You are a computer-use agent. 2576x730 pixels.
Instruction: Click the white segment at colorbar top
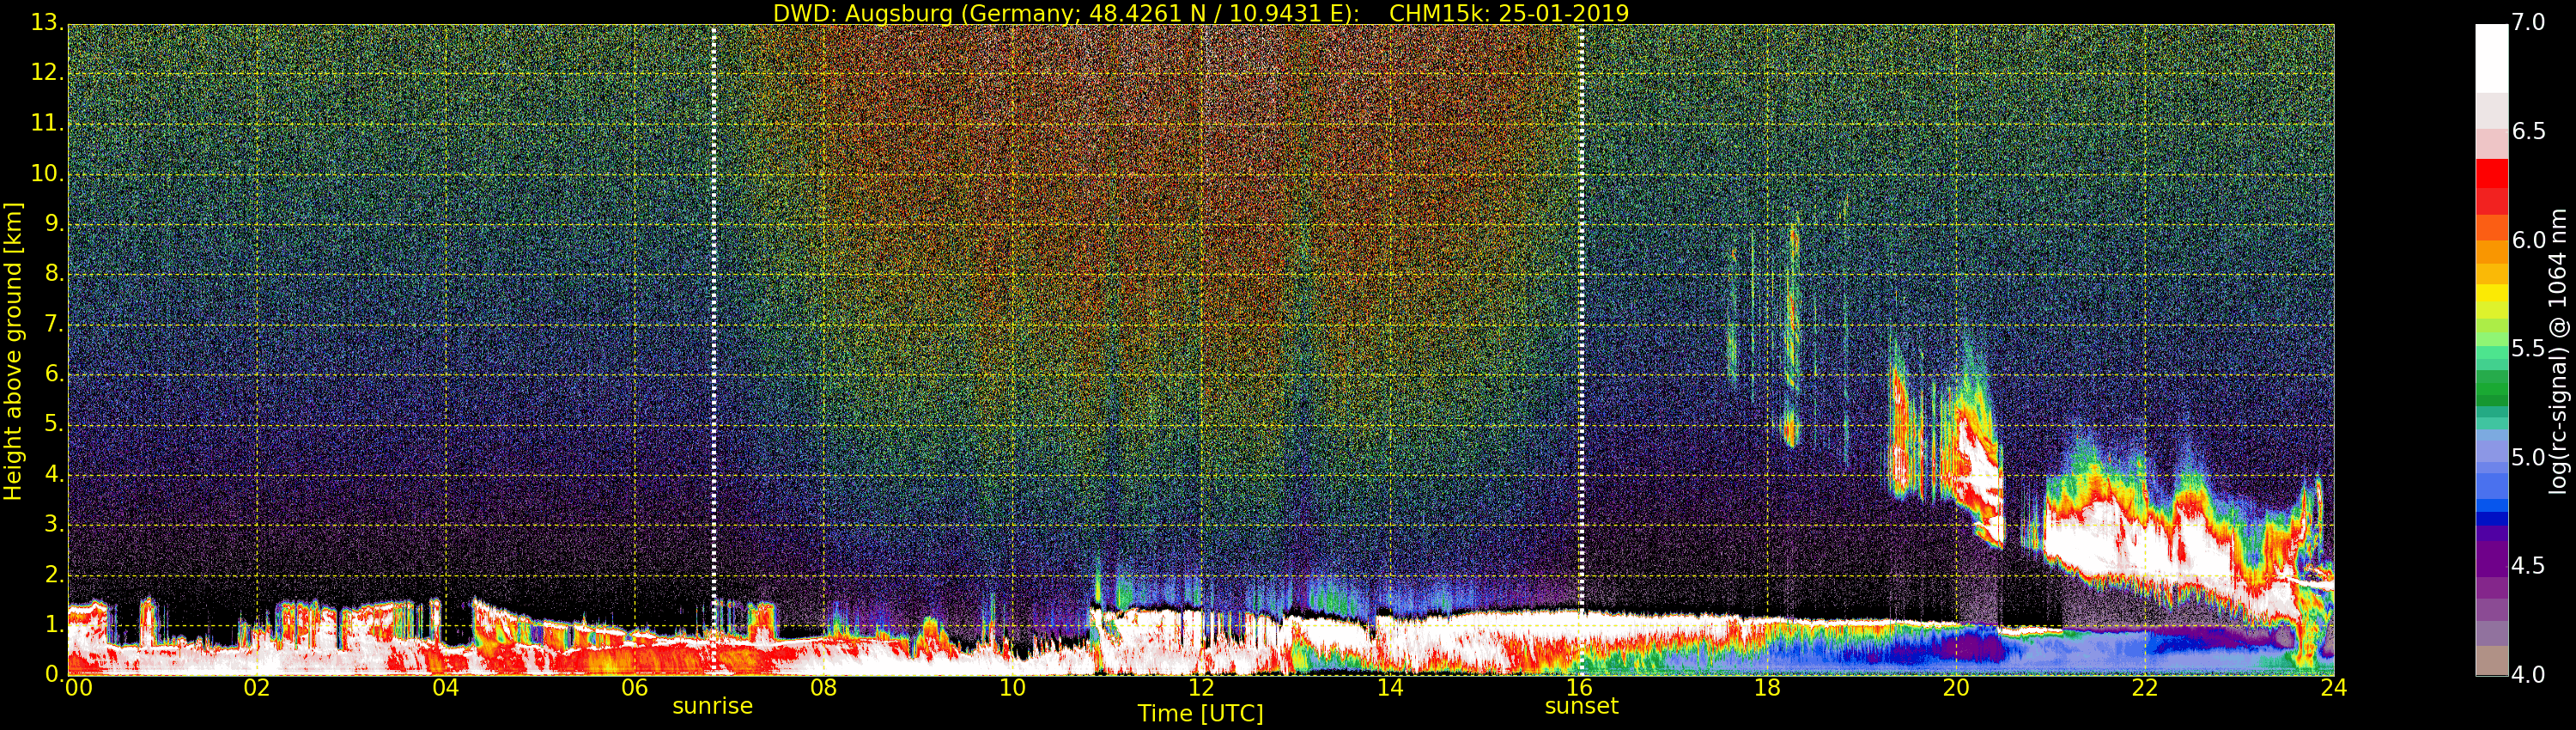2491,58
